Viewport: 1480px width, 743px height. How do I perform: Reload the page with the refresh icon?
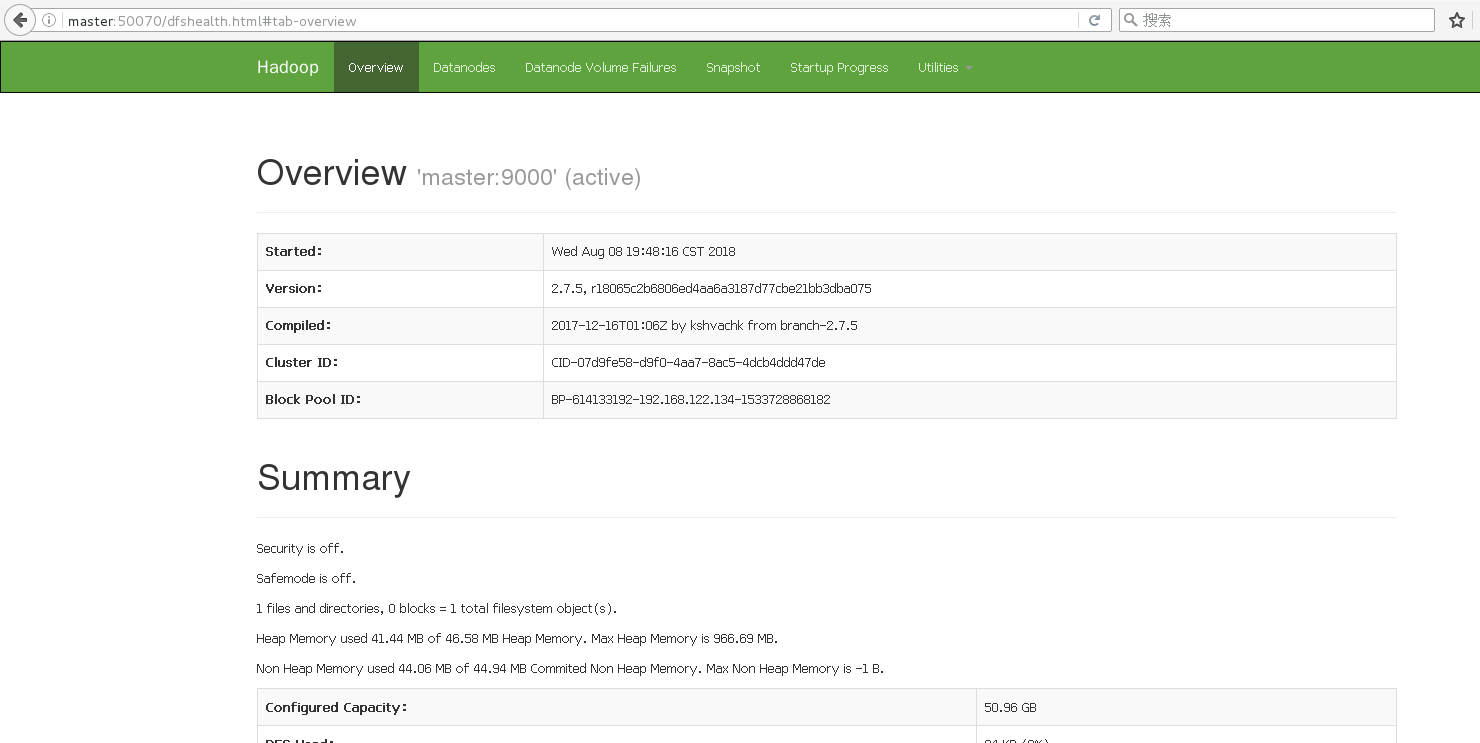pos(1094,20)
